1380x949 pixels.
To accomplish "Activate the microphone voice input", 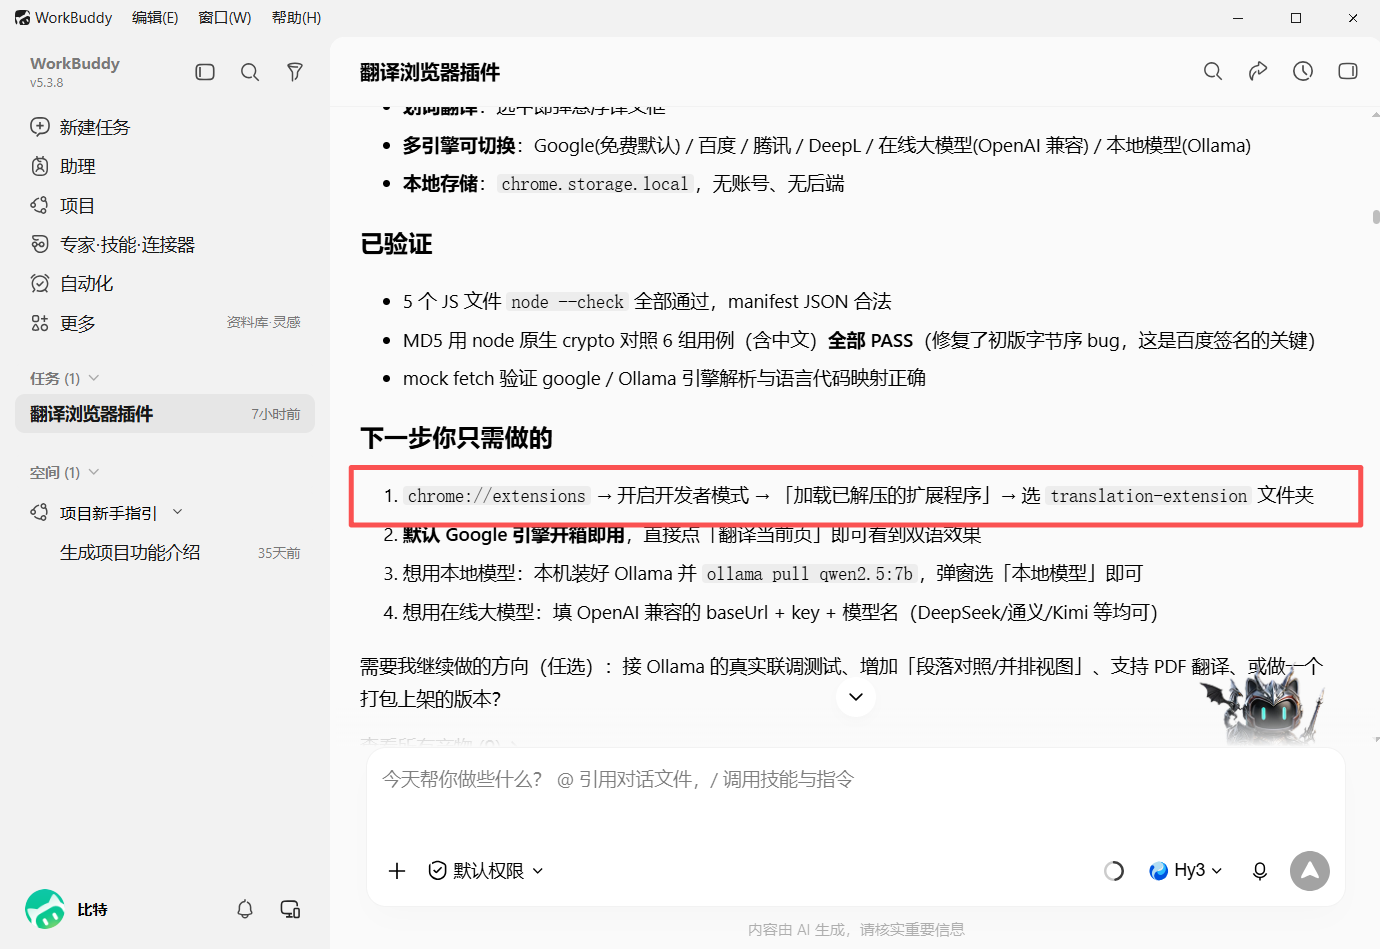I will (x=1260, y=871).
